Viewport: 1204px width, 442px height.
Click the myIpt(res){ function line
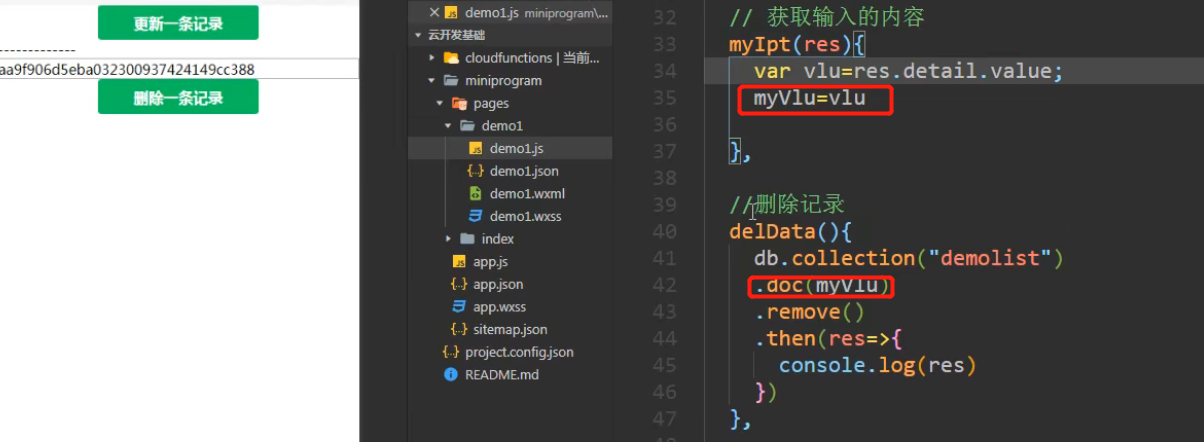(x=796, y=45)
